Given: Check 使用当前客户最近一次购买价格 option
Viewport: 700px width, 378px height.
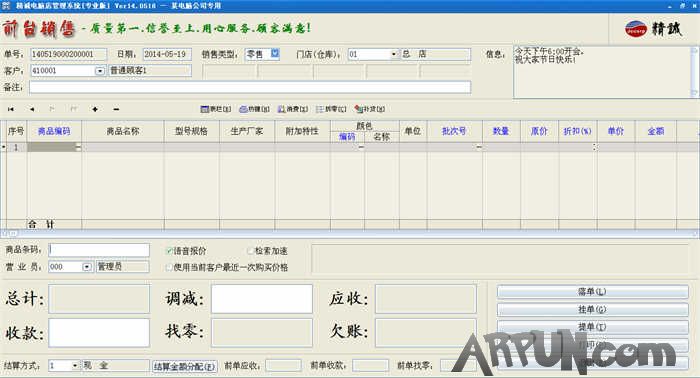Looking at the screenshot, I should (169, 267).
